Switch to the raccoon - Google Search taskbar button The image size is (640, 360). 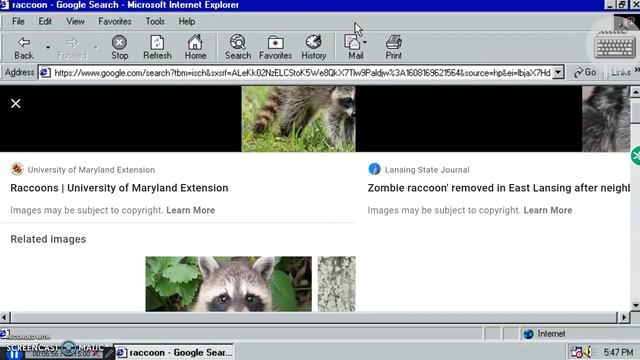174,352
